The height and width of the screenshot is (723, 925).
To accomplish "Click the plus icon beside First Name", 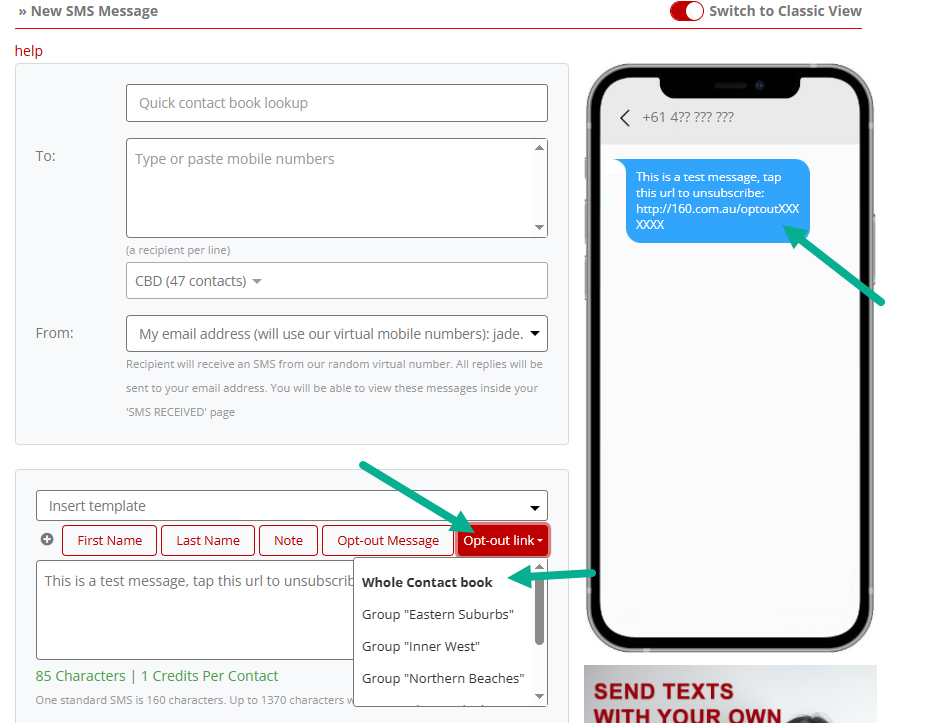I will pyautogui.click(x=47, y=540).
